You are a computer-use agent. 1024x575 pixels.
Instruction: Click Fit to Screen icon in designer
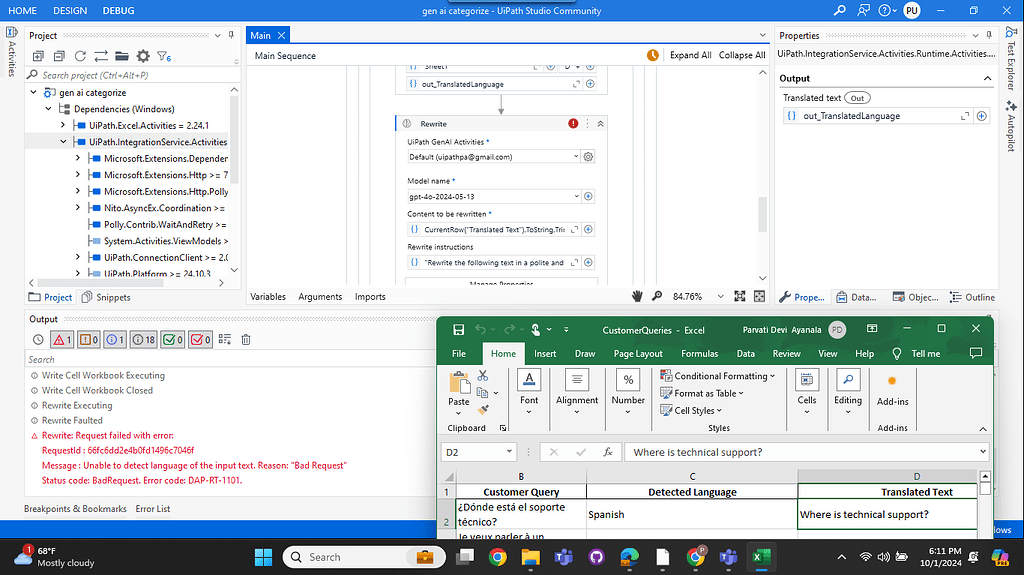tap(739, 297)
